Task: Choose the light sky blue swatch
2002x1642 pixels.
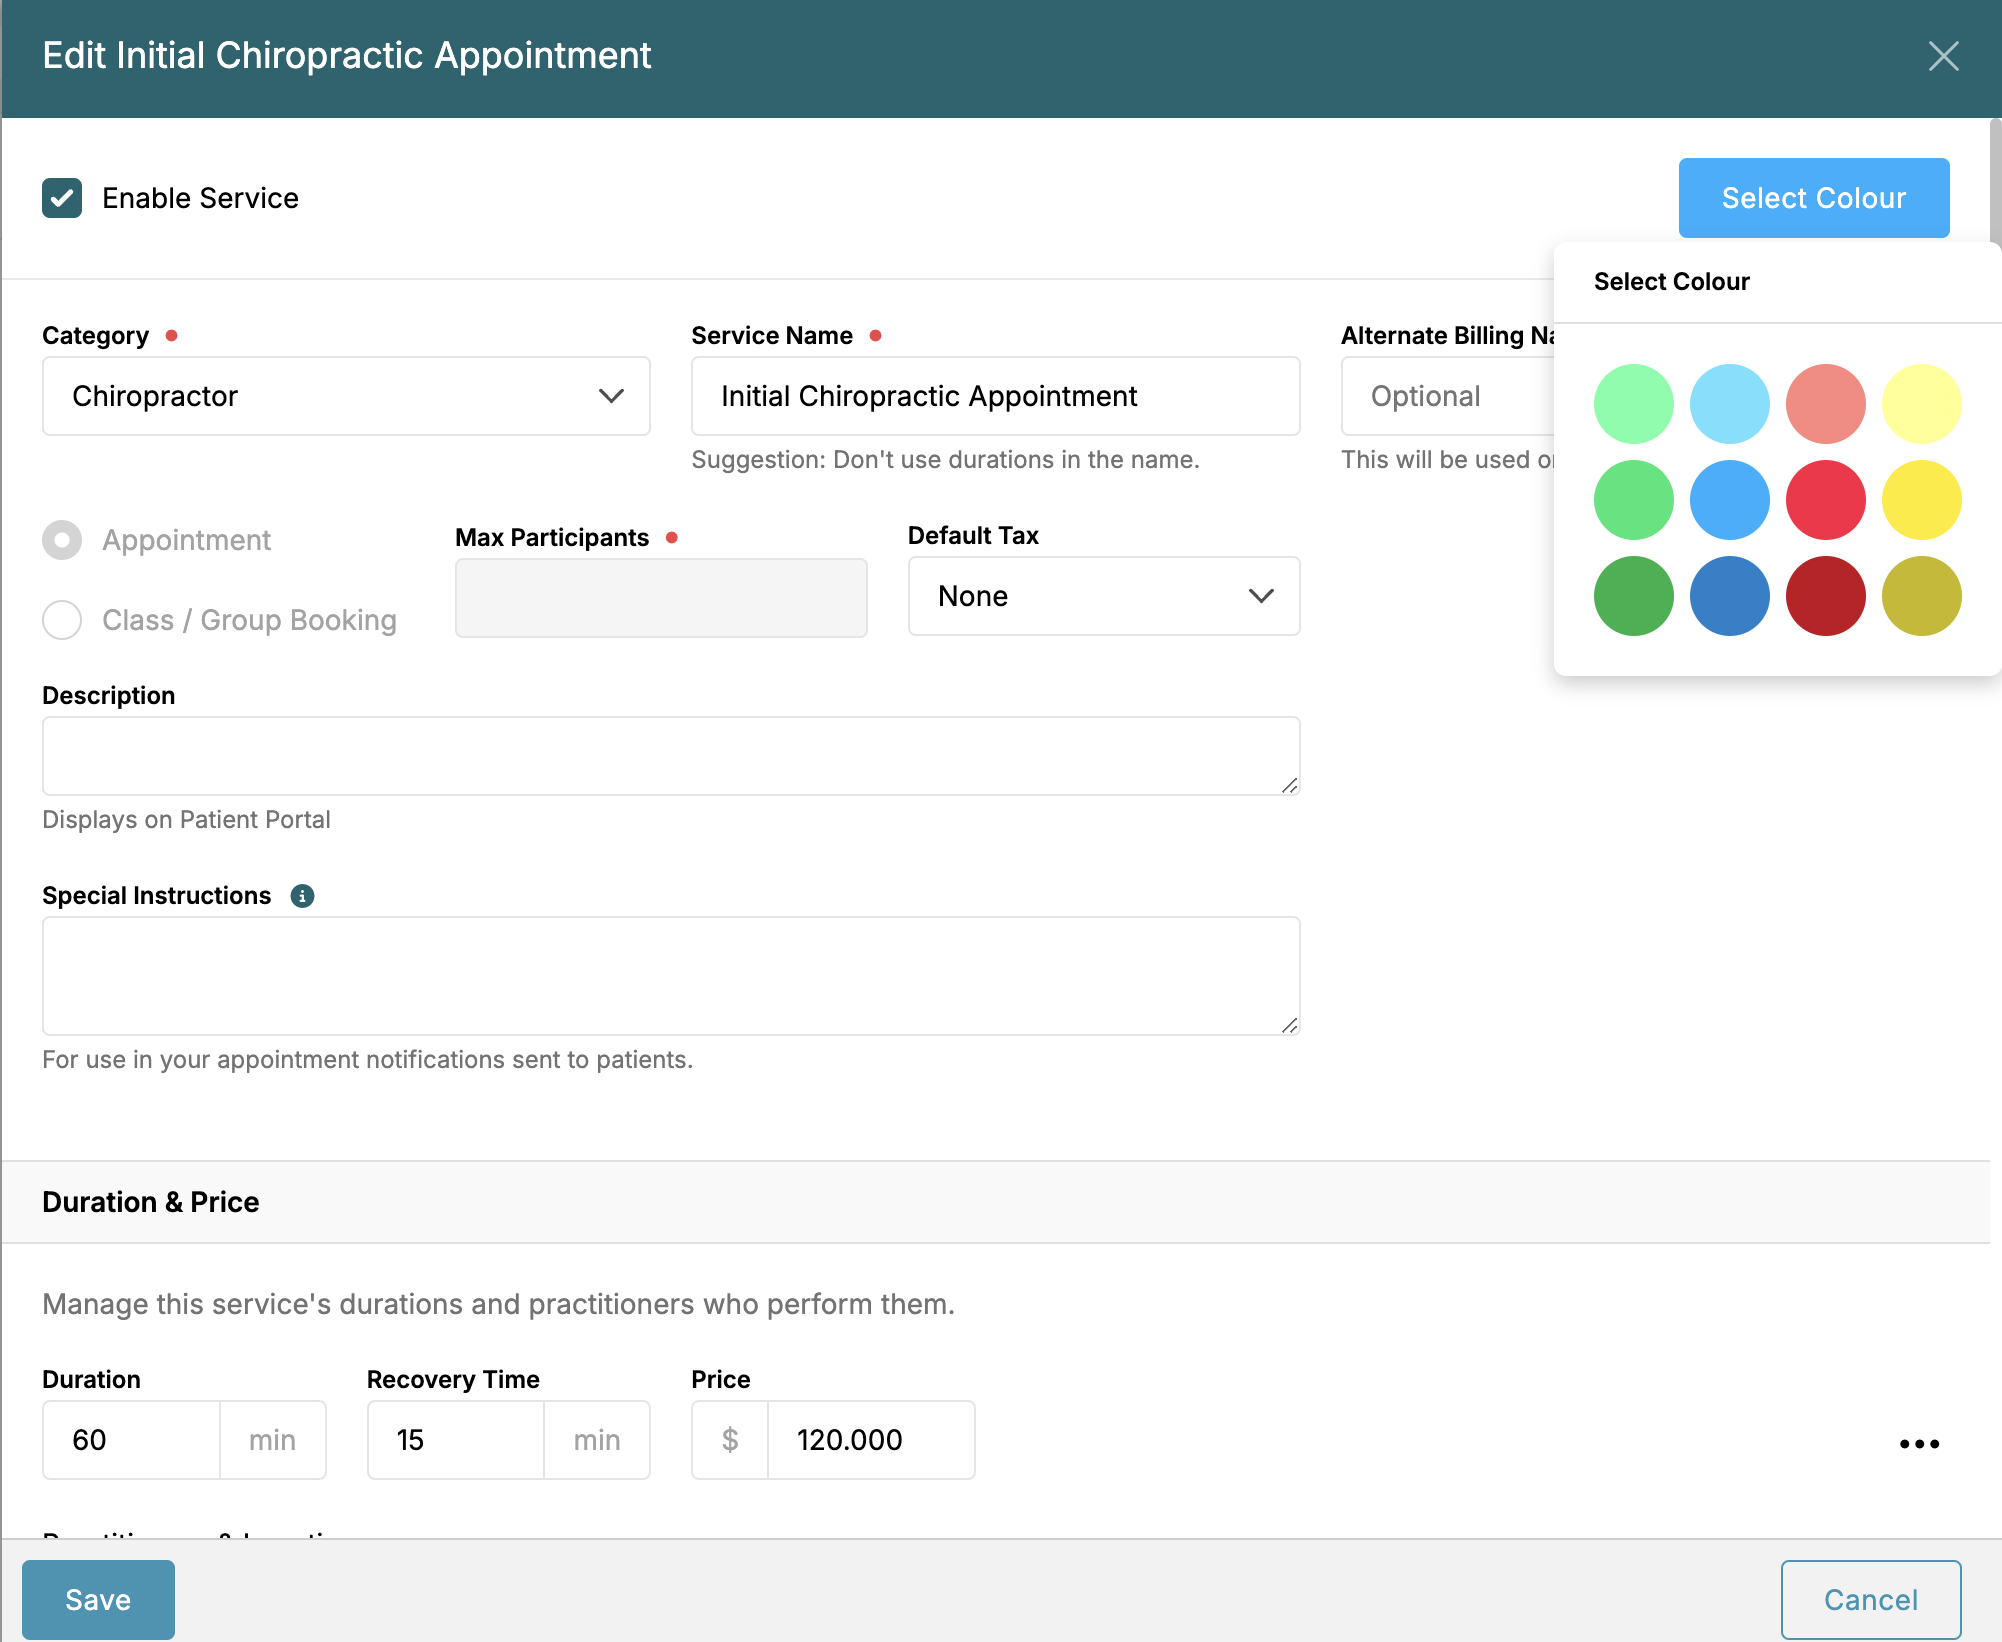Action: pos(1729,404)
